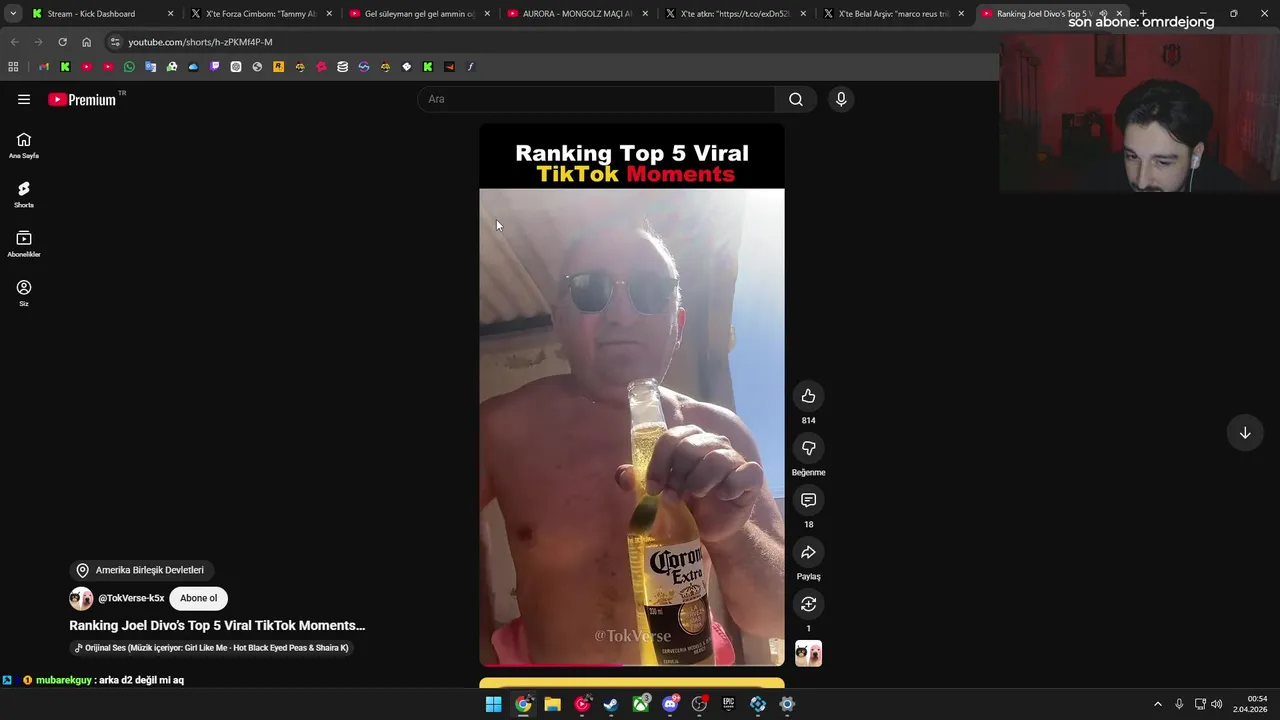Image resolution: width=1280 pixels, height=720 pixels.
Task: Dislike the Short with the Beğenme button
Action: 808,448
